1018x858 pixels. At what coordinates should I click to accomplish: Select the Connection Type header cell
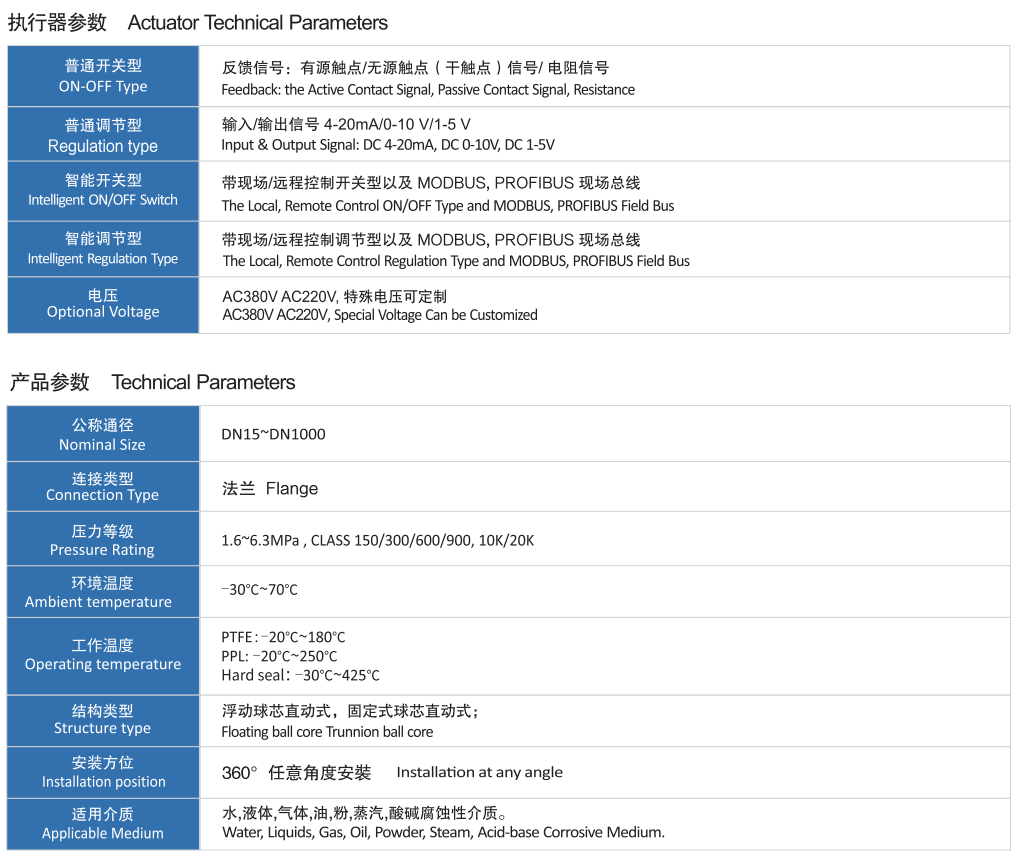[x=103, y=487]
